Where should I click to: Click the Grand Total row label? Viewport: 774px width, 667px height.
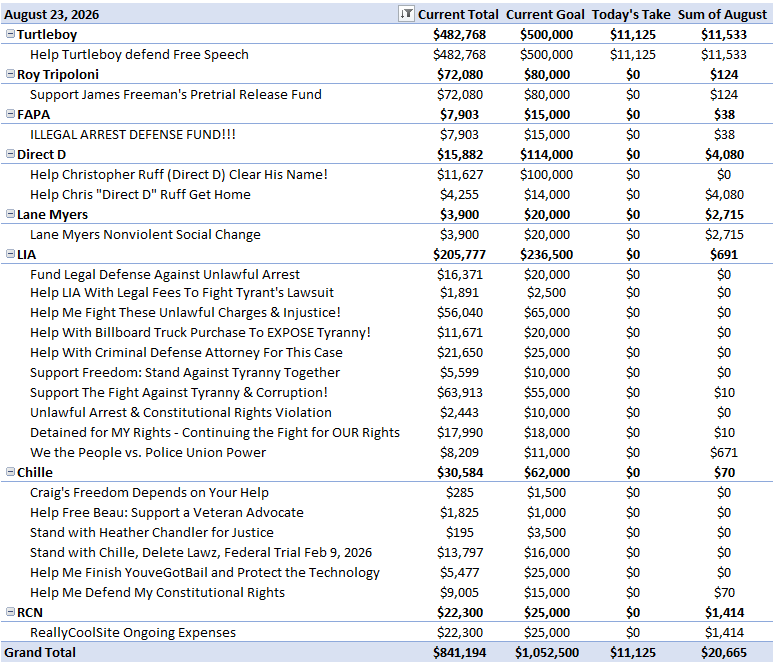tap(40, 653)
